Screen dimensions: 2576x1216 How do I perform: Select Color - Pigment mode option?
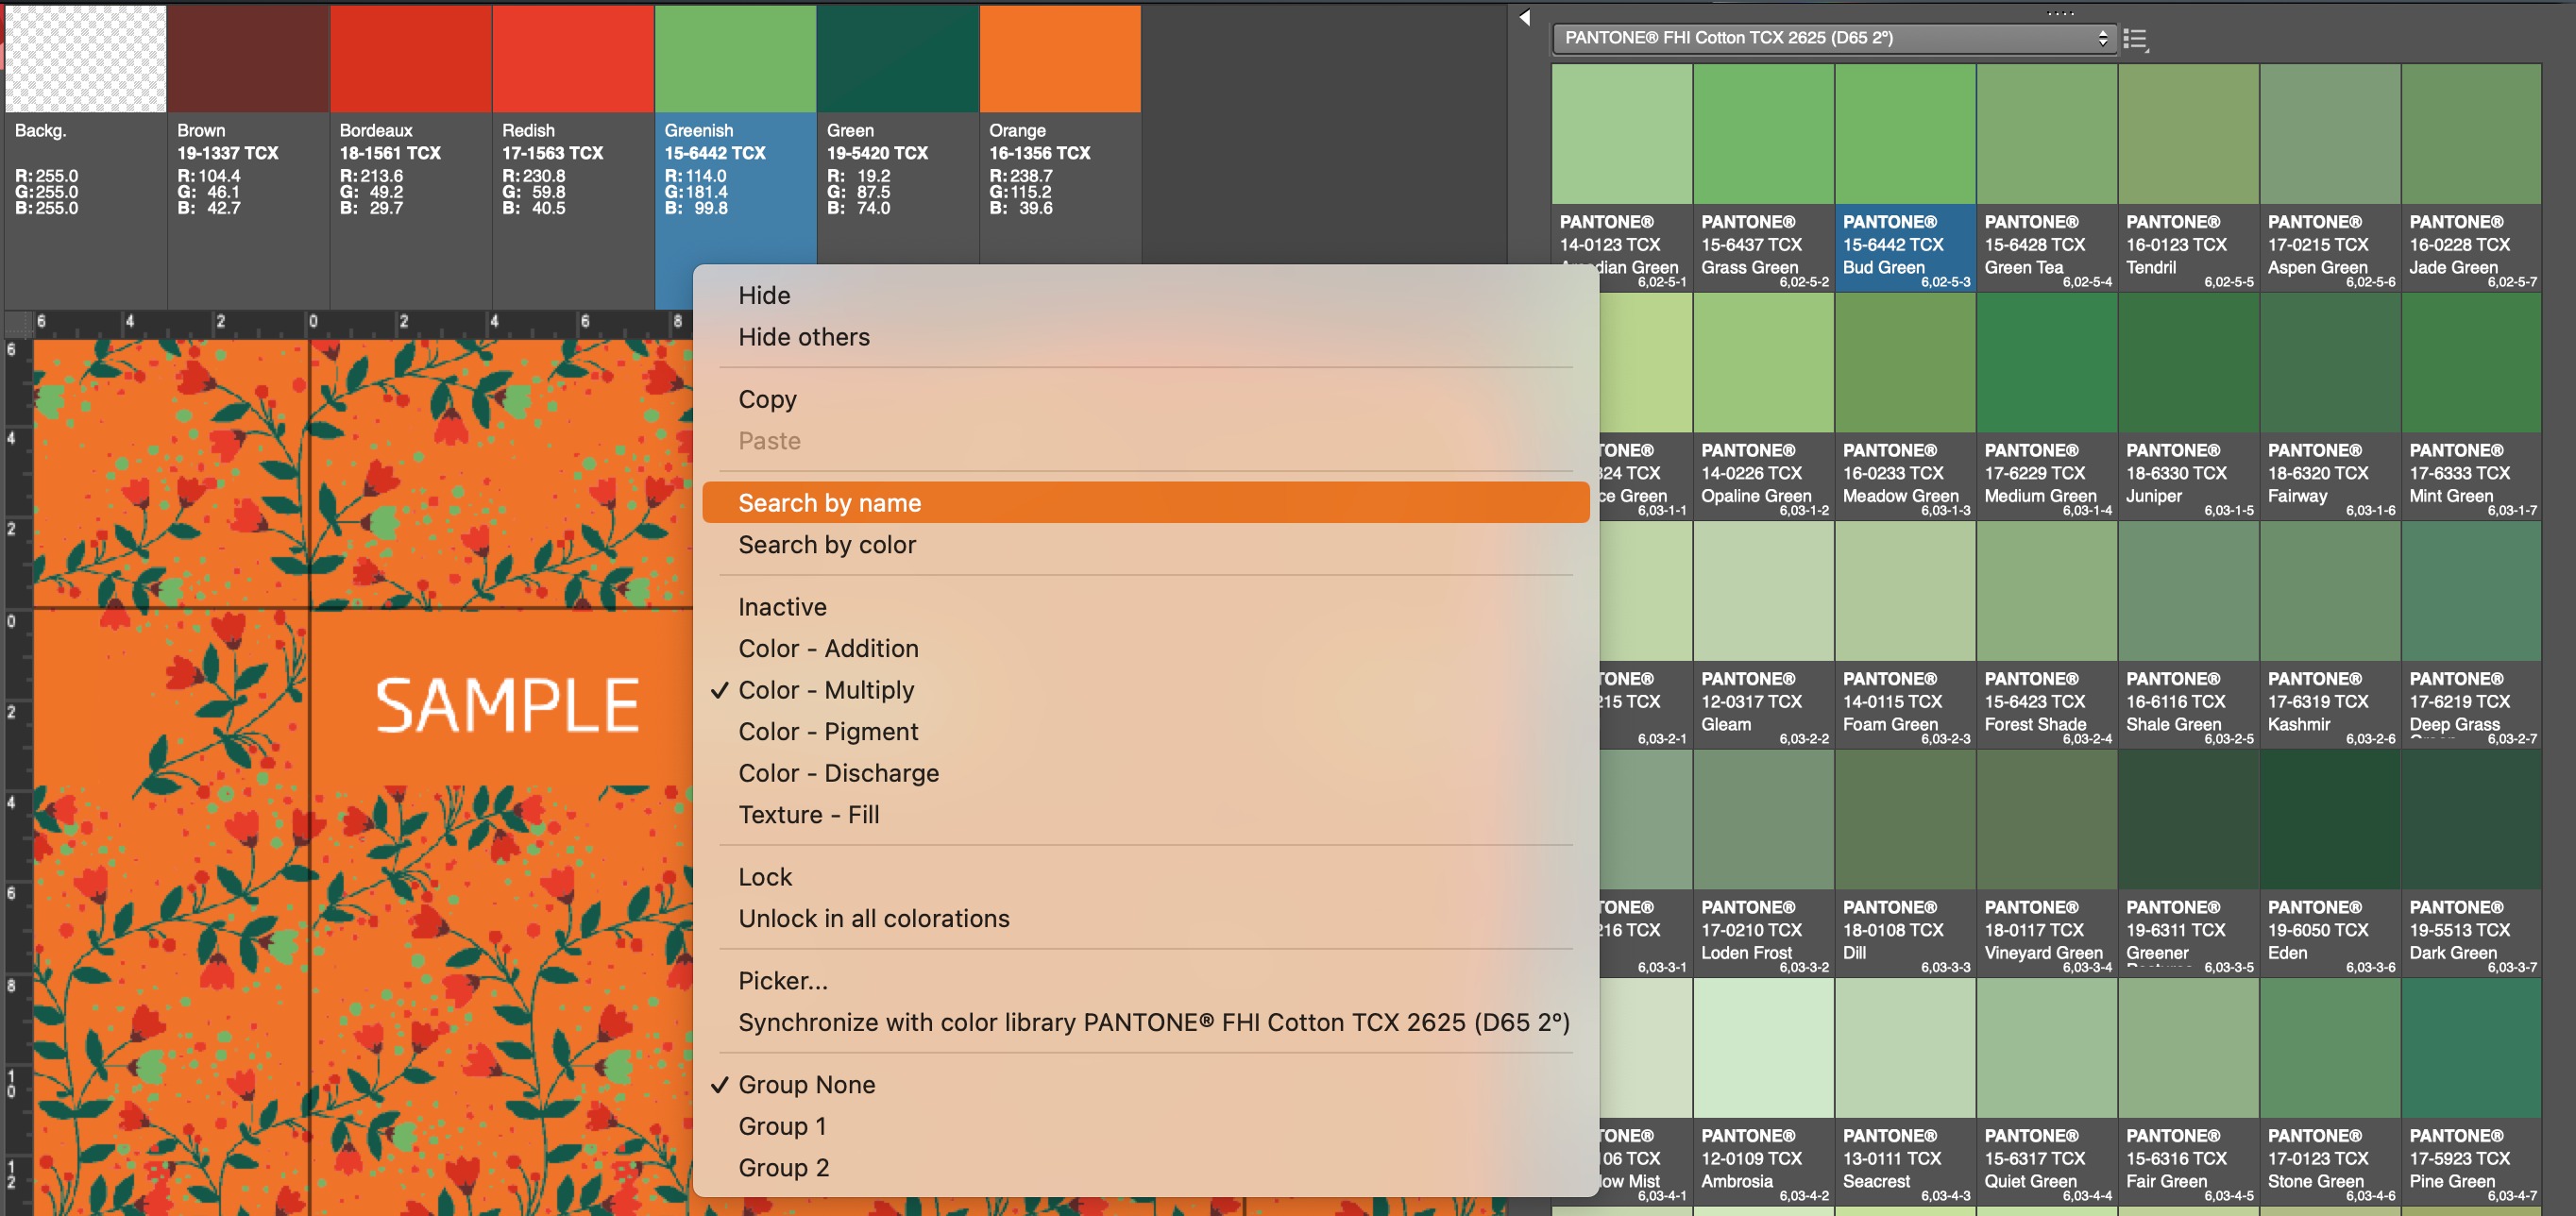[827, 732]
